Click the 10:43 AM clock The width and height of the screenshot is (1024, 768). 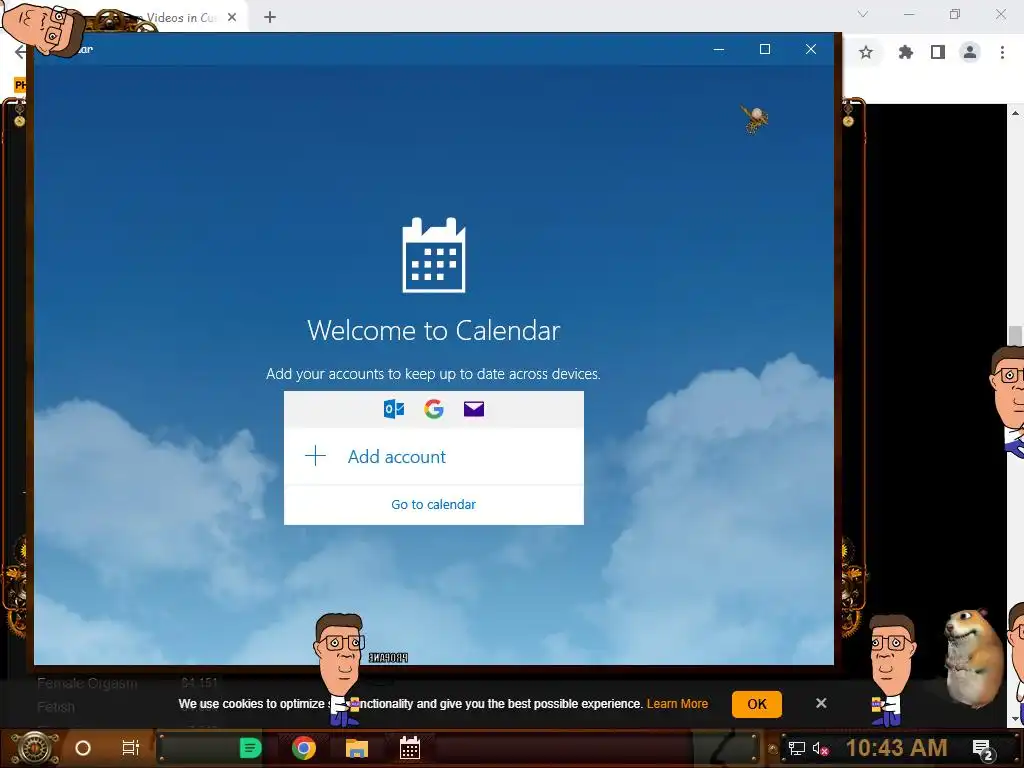click(x=897, y=748)
